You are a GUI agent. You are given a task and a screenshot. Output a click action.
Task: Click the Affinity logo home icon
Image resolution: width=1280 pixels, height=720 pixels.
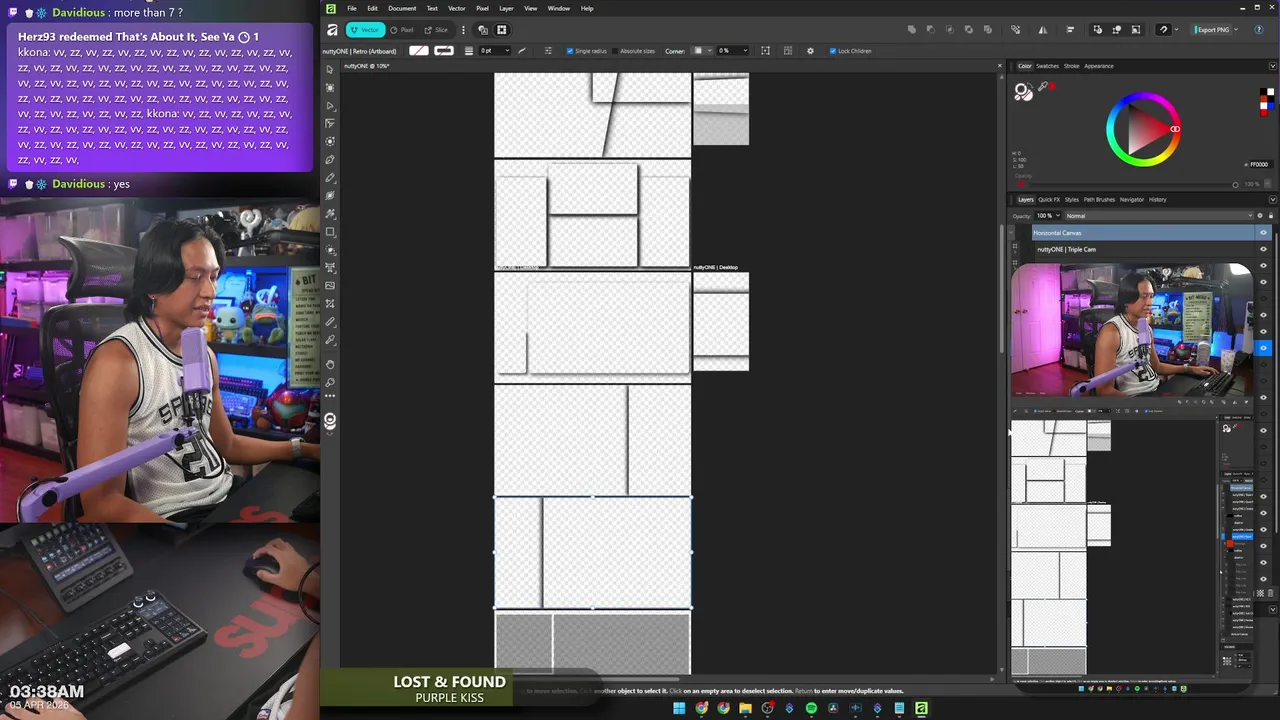point(333,30)
